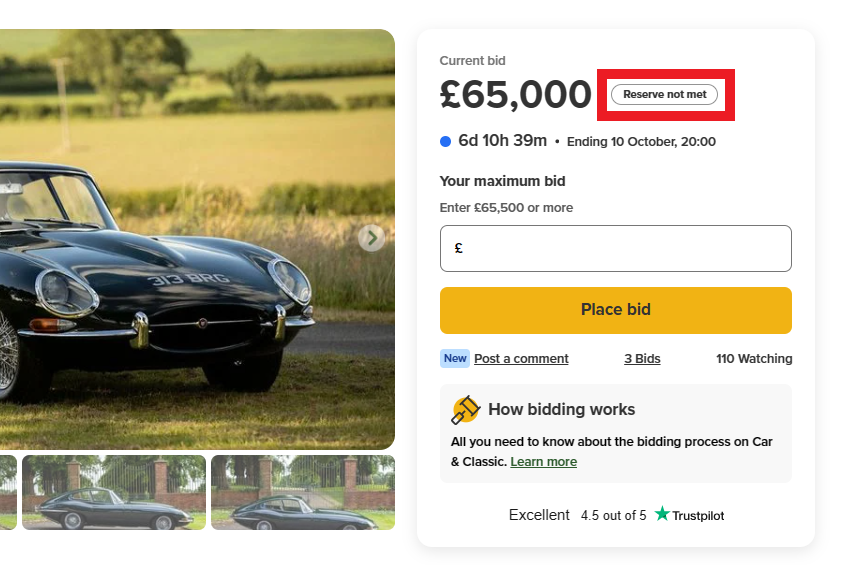View the 3 Bids history link
The image size is (847, 565).
pos(642,359)
